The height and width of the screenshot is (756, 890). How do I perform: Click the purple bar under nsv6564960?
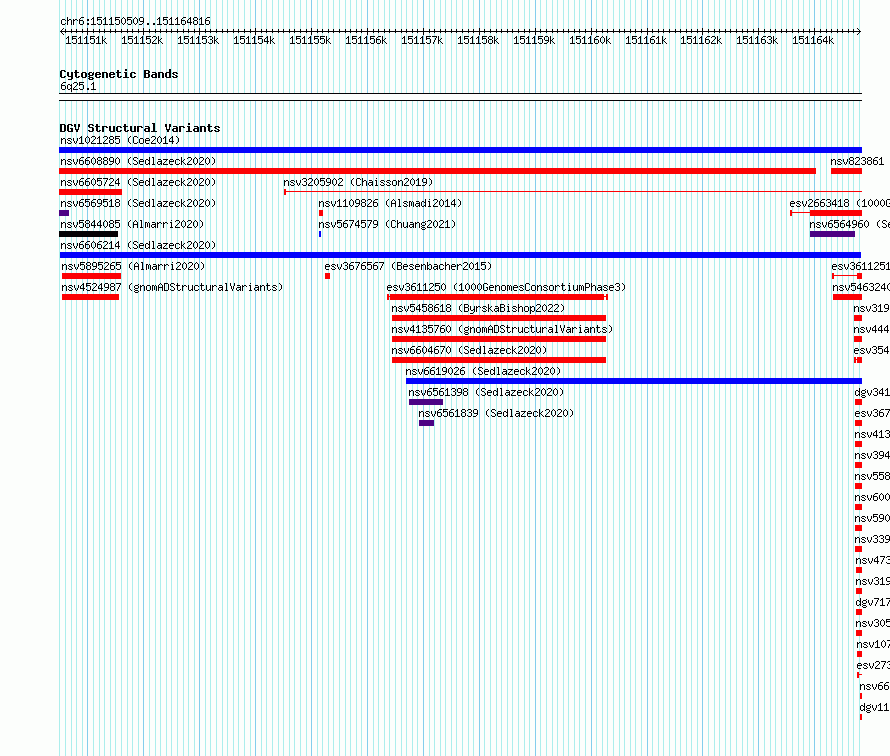click(x=832, y=234)
